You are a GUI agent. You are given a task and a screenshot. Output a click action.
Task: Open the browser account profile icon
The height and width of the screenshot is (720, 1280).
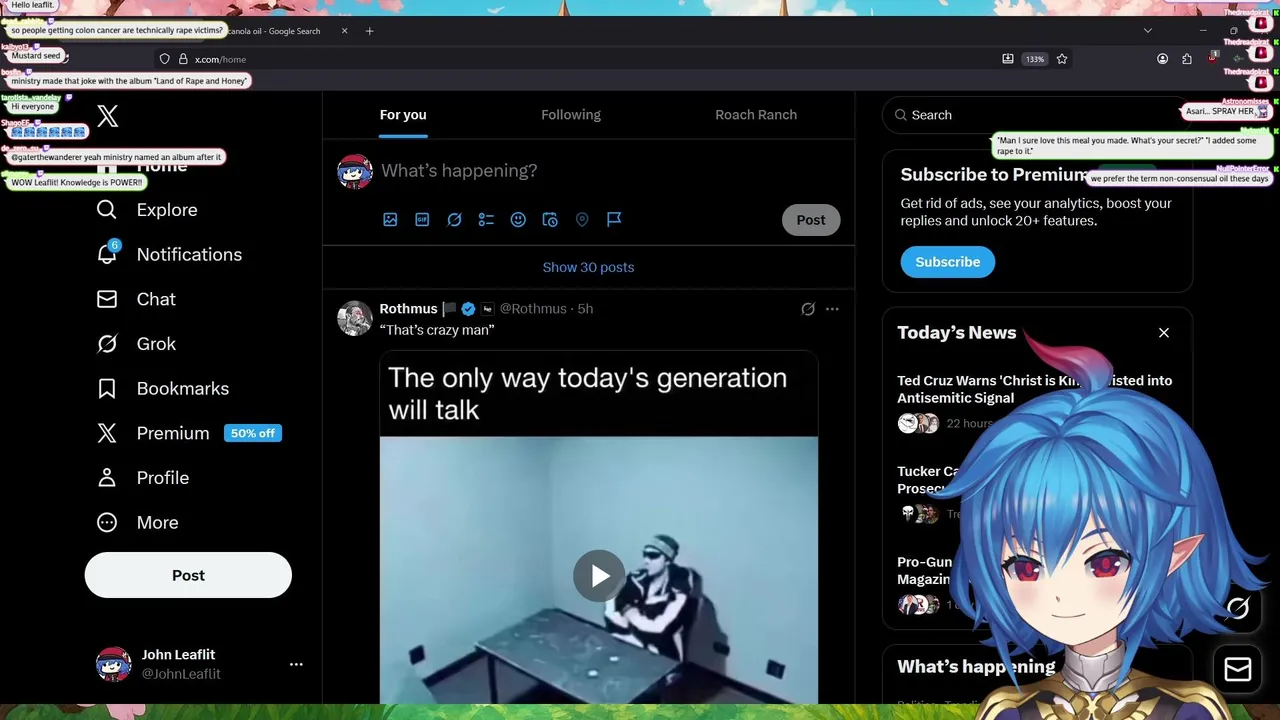pos(1162,59)
